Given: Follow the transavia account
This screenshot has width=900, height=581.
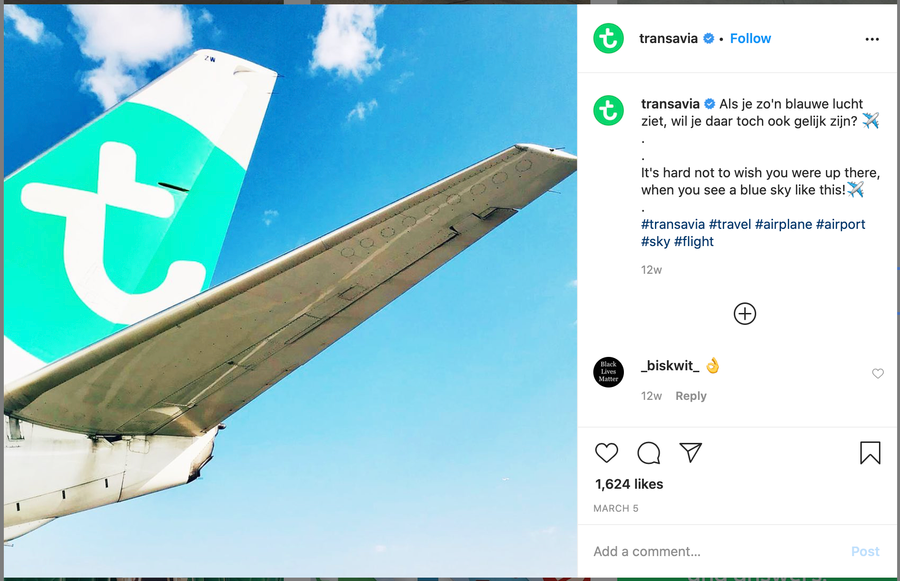Looking at the screenshot, I should [x=750, y=39].
